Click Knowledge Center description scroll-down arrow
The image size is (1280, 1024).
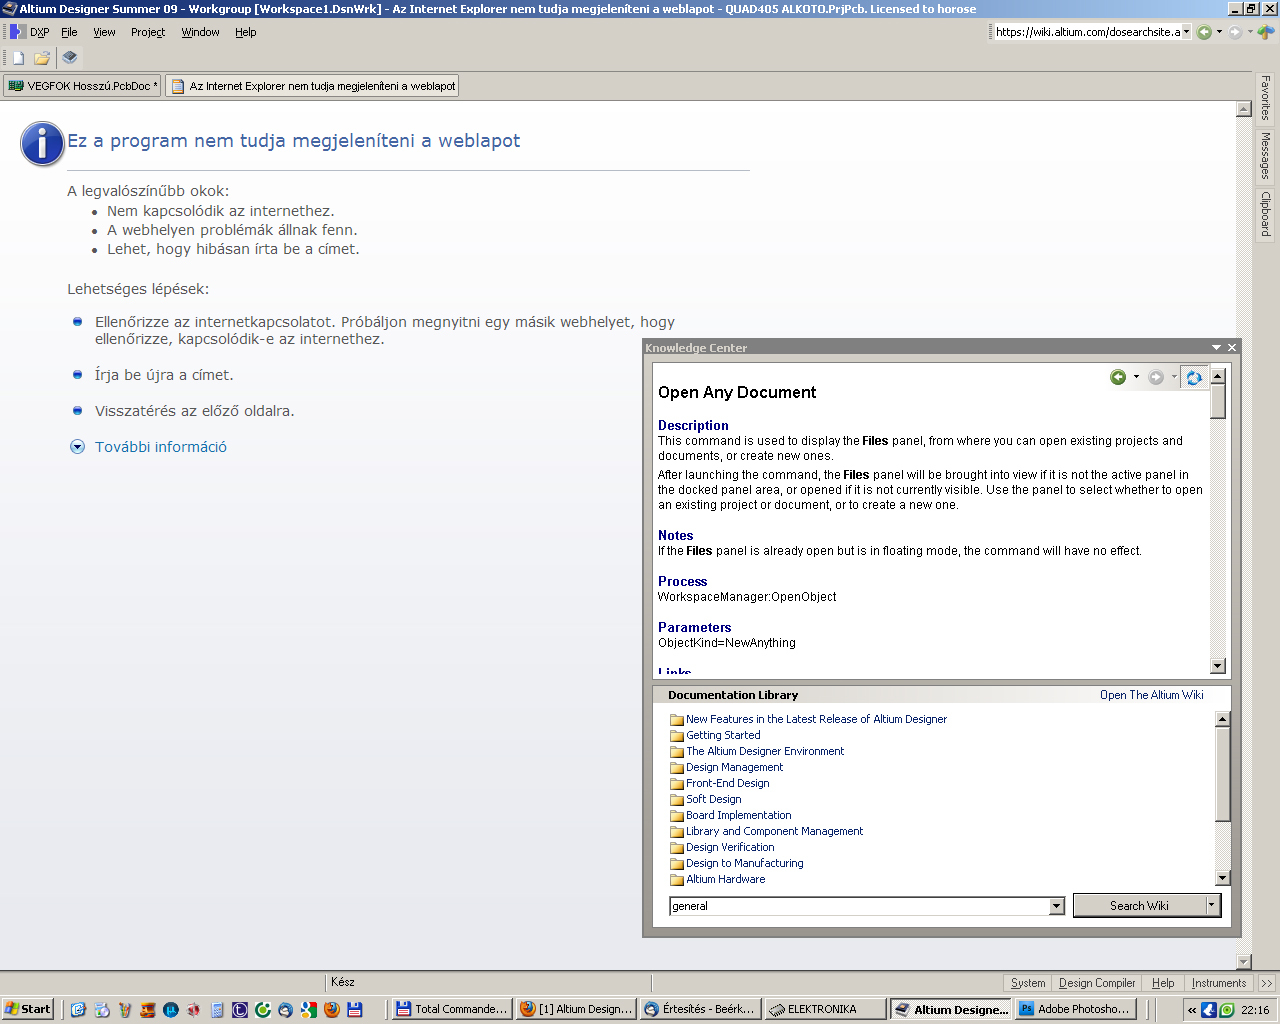1218,666
